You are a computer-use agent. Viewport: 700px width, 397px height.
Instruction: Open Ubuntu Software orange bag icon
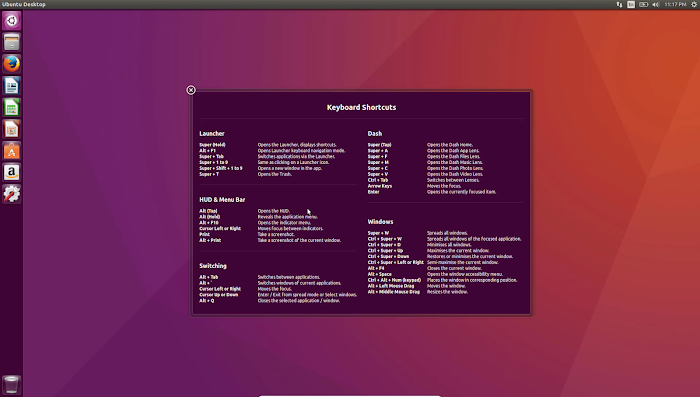pyautogui.click(x=12, y=151)
